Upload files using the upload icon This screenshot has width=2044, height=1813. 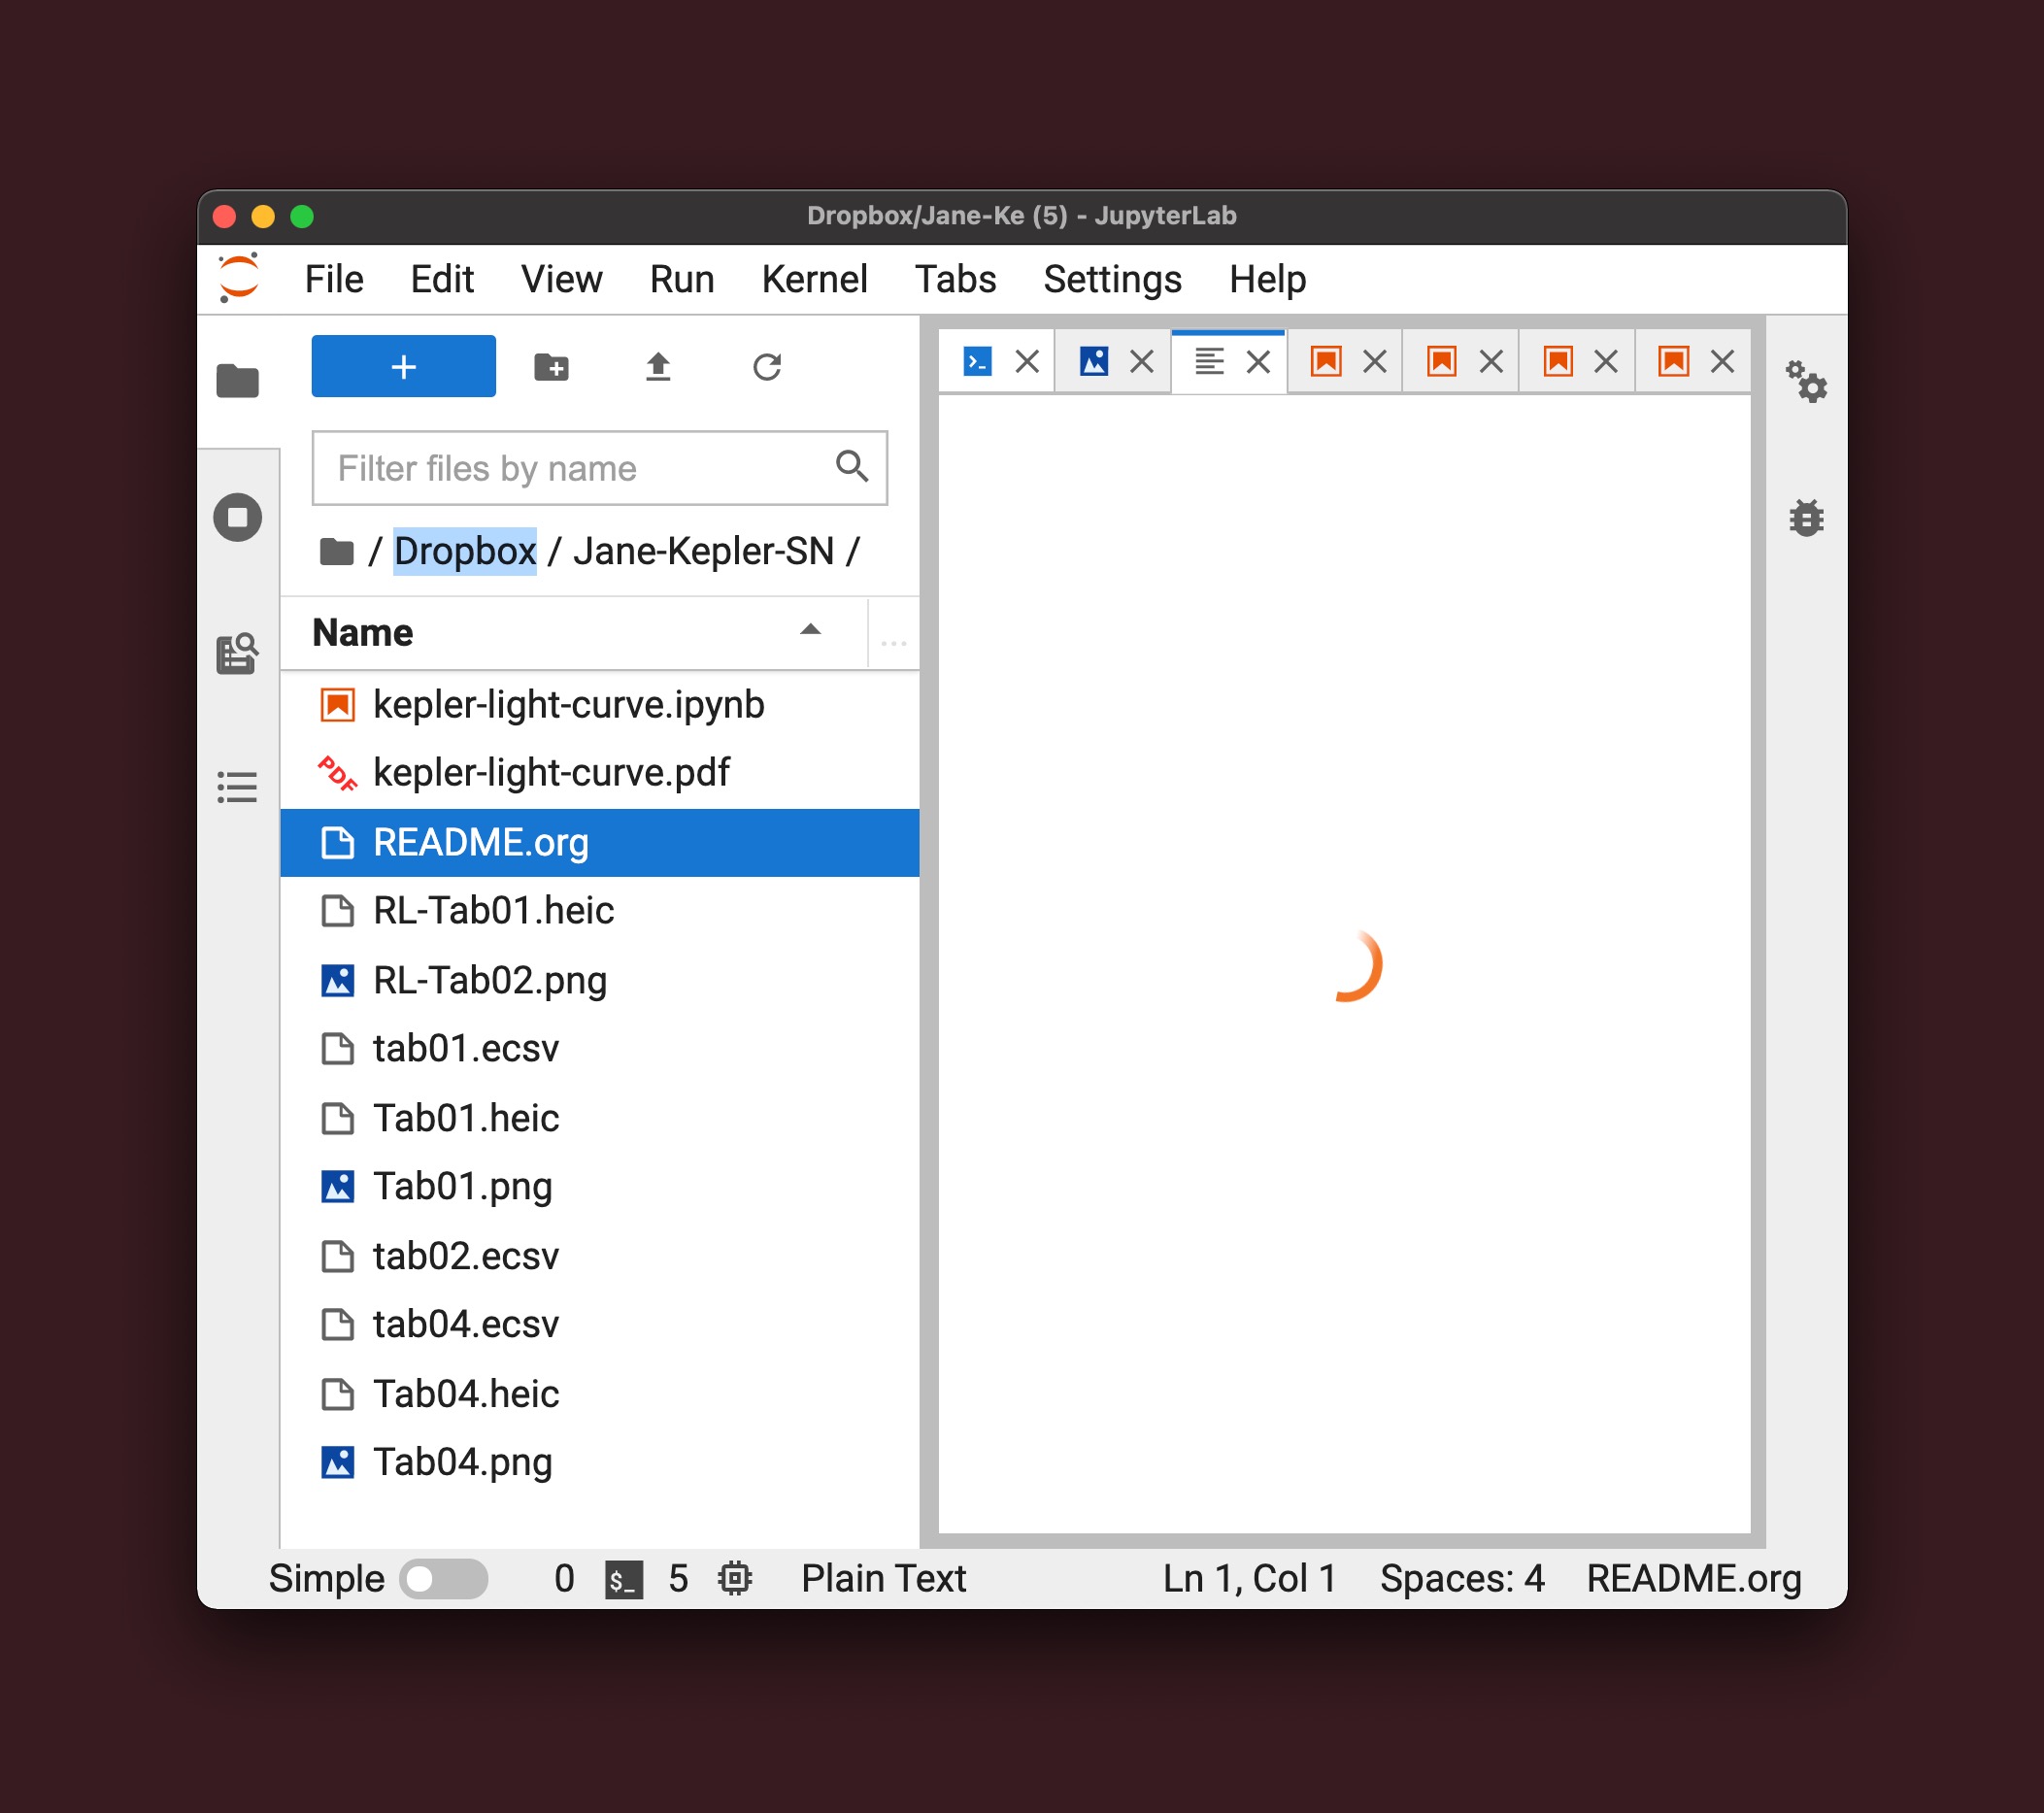[x=659, y=366]
